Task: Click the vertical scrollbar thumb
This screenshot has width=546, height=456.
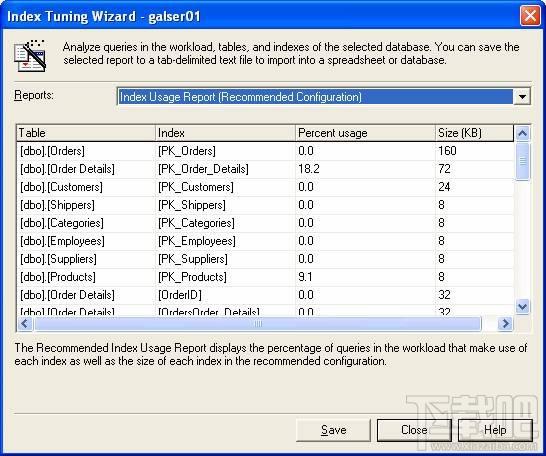Action: 522,161
